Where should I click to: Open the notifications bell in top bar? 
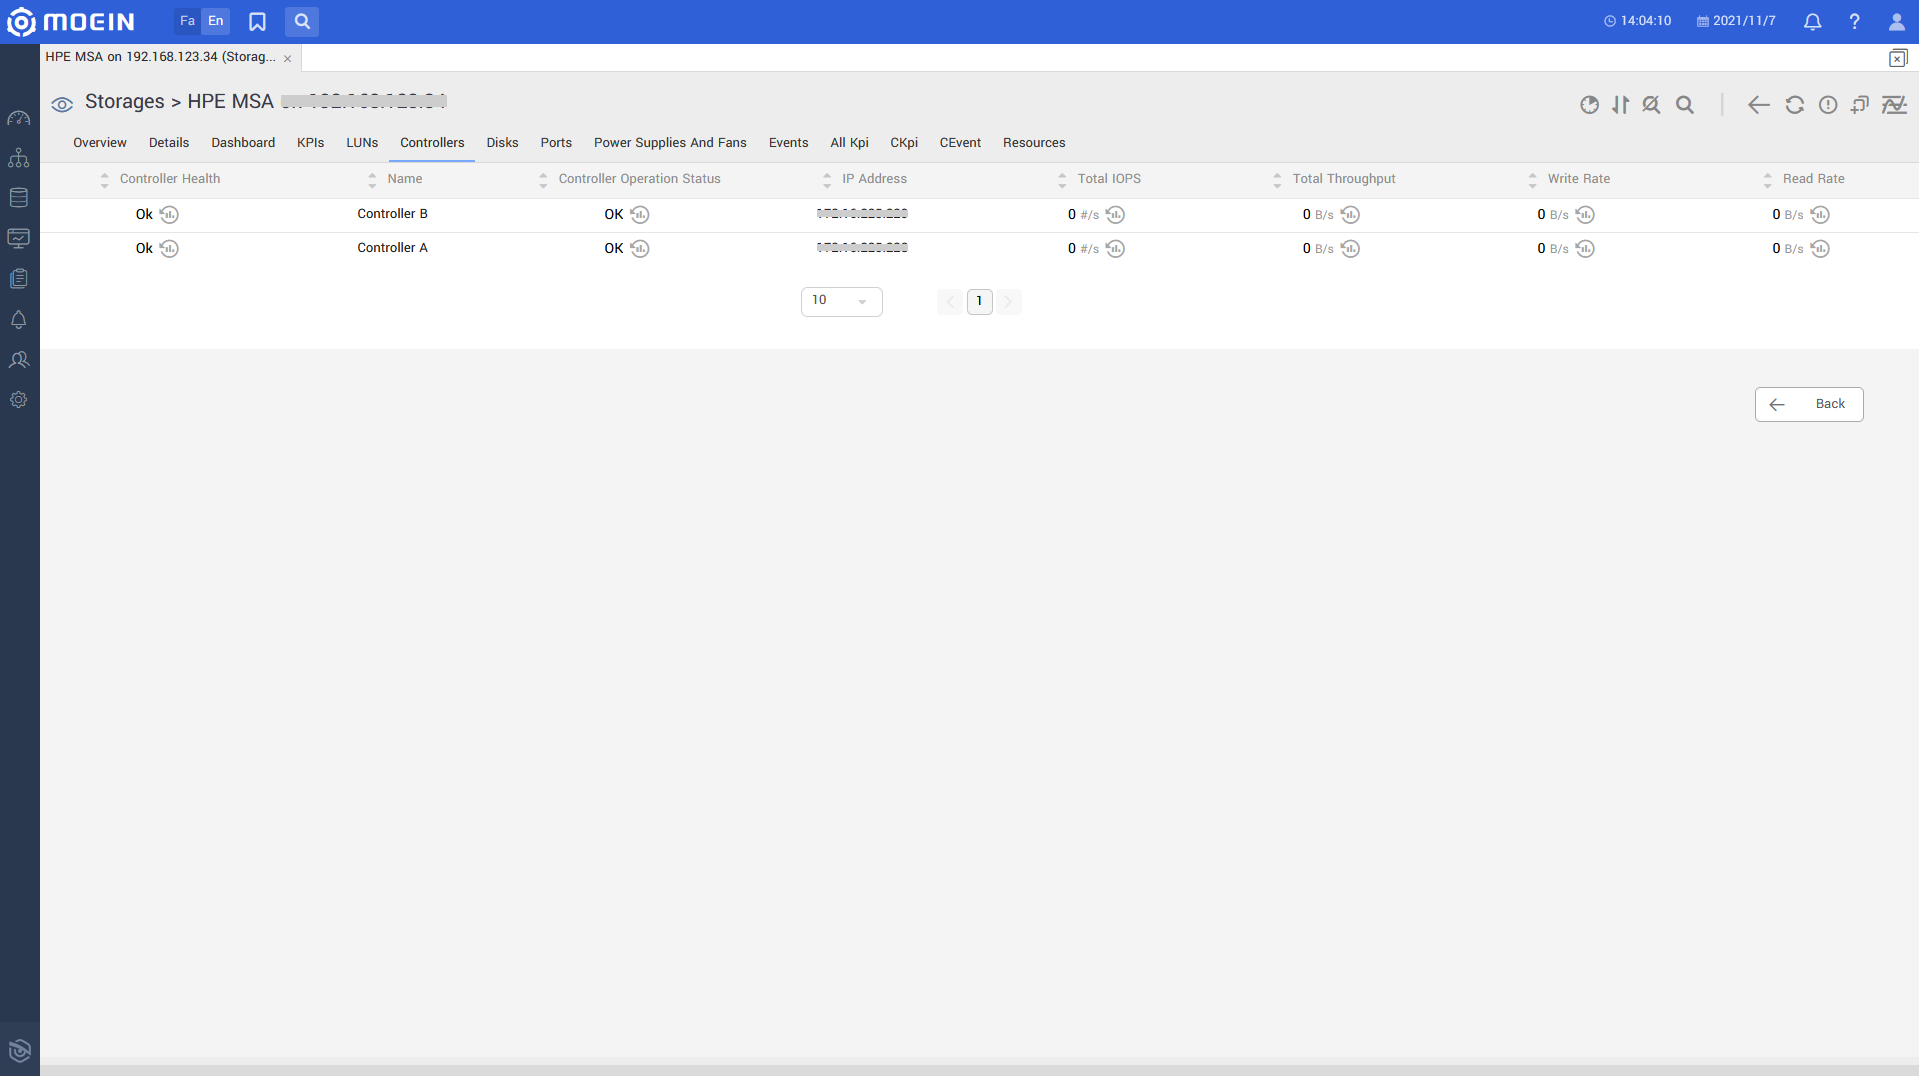[1812, 21]
